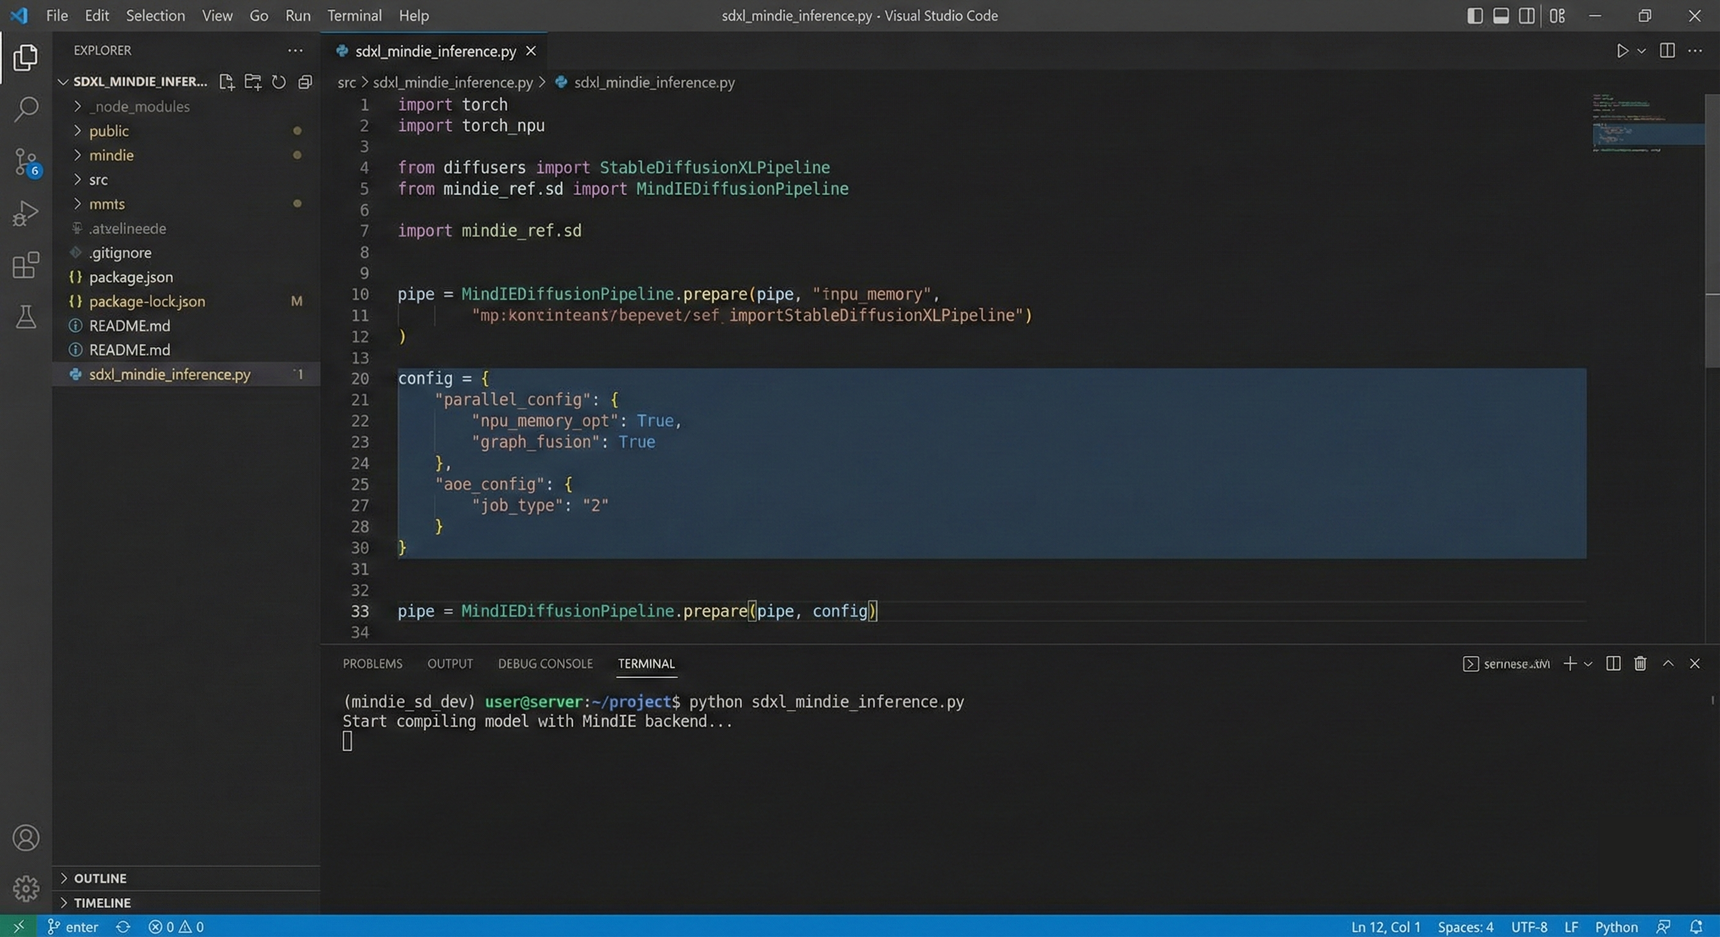Expand the public folder
The width and height of the screenshot is (1720, 937).
(x=186, y=131)
